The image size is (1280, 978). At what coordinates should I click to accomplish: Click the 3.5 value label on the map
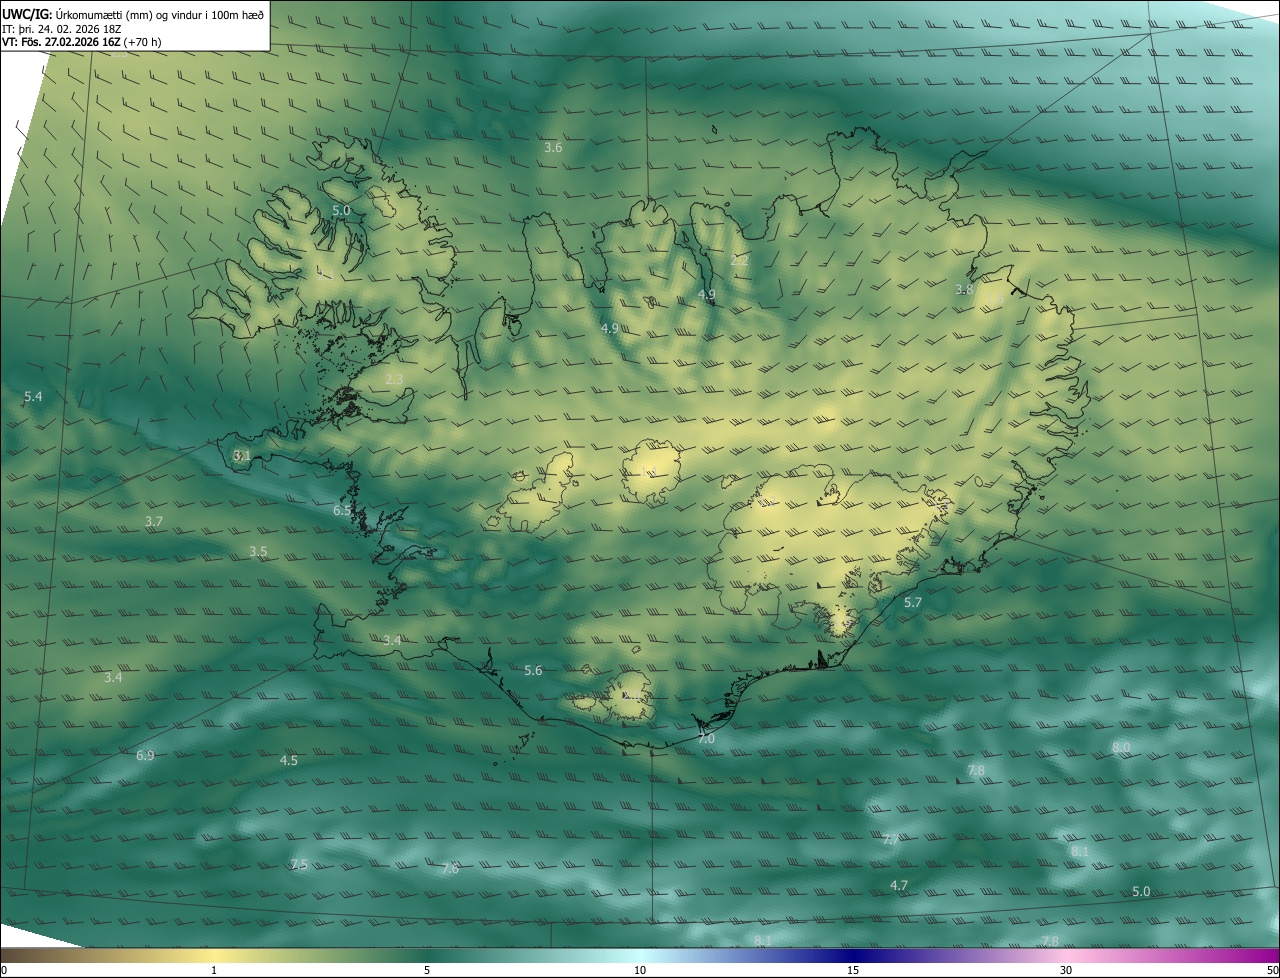pos(258,552)
